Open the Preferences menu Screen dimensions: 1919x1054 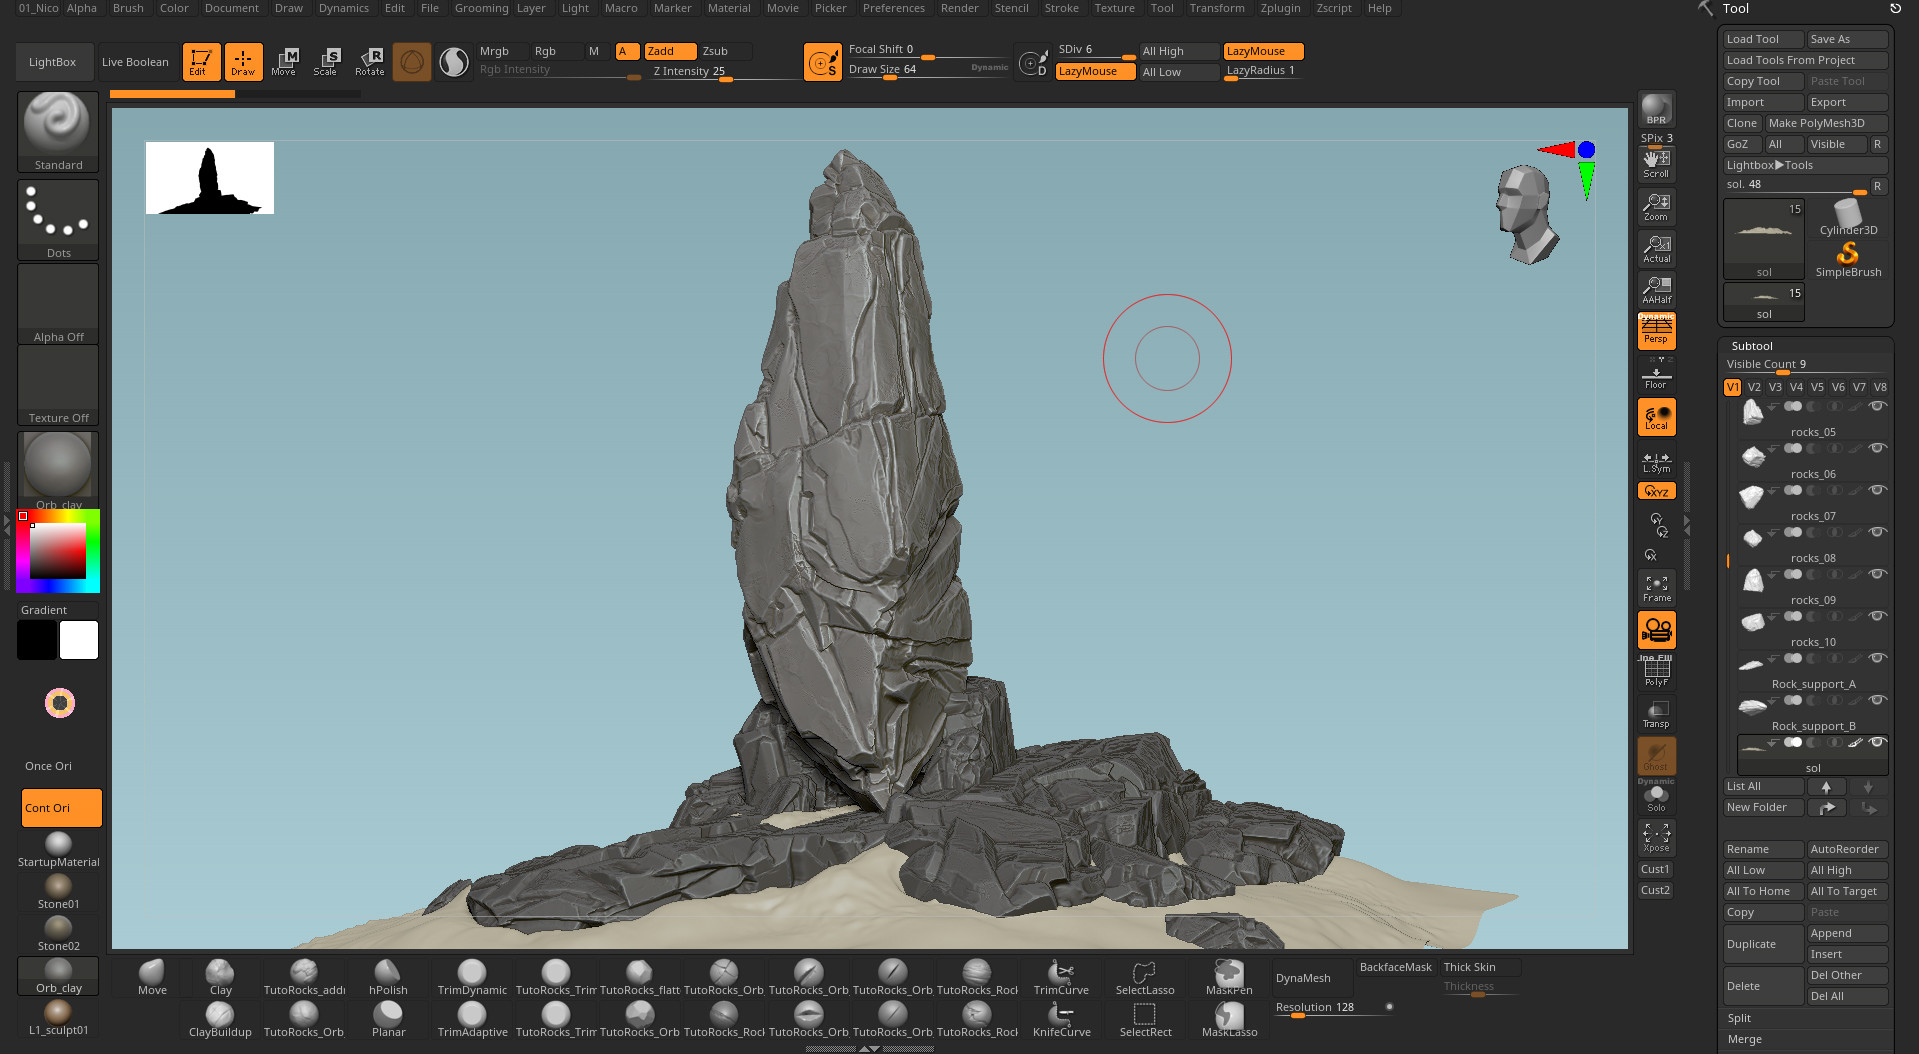(x=893, y=8)
